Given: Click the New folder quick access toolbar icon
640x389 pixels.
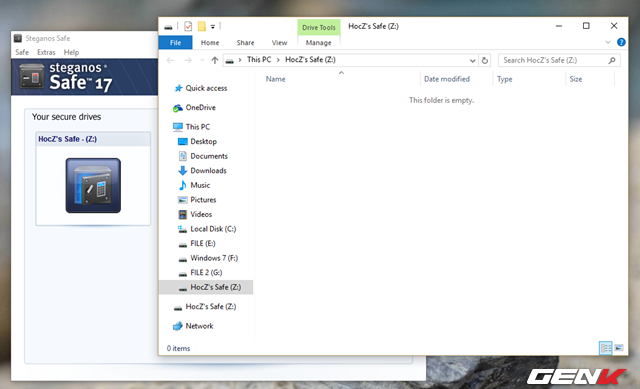Looking at the screenshot, I should (202, 27).
